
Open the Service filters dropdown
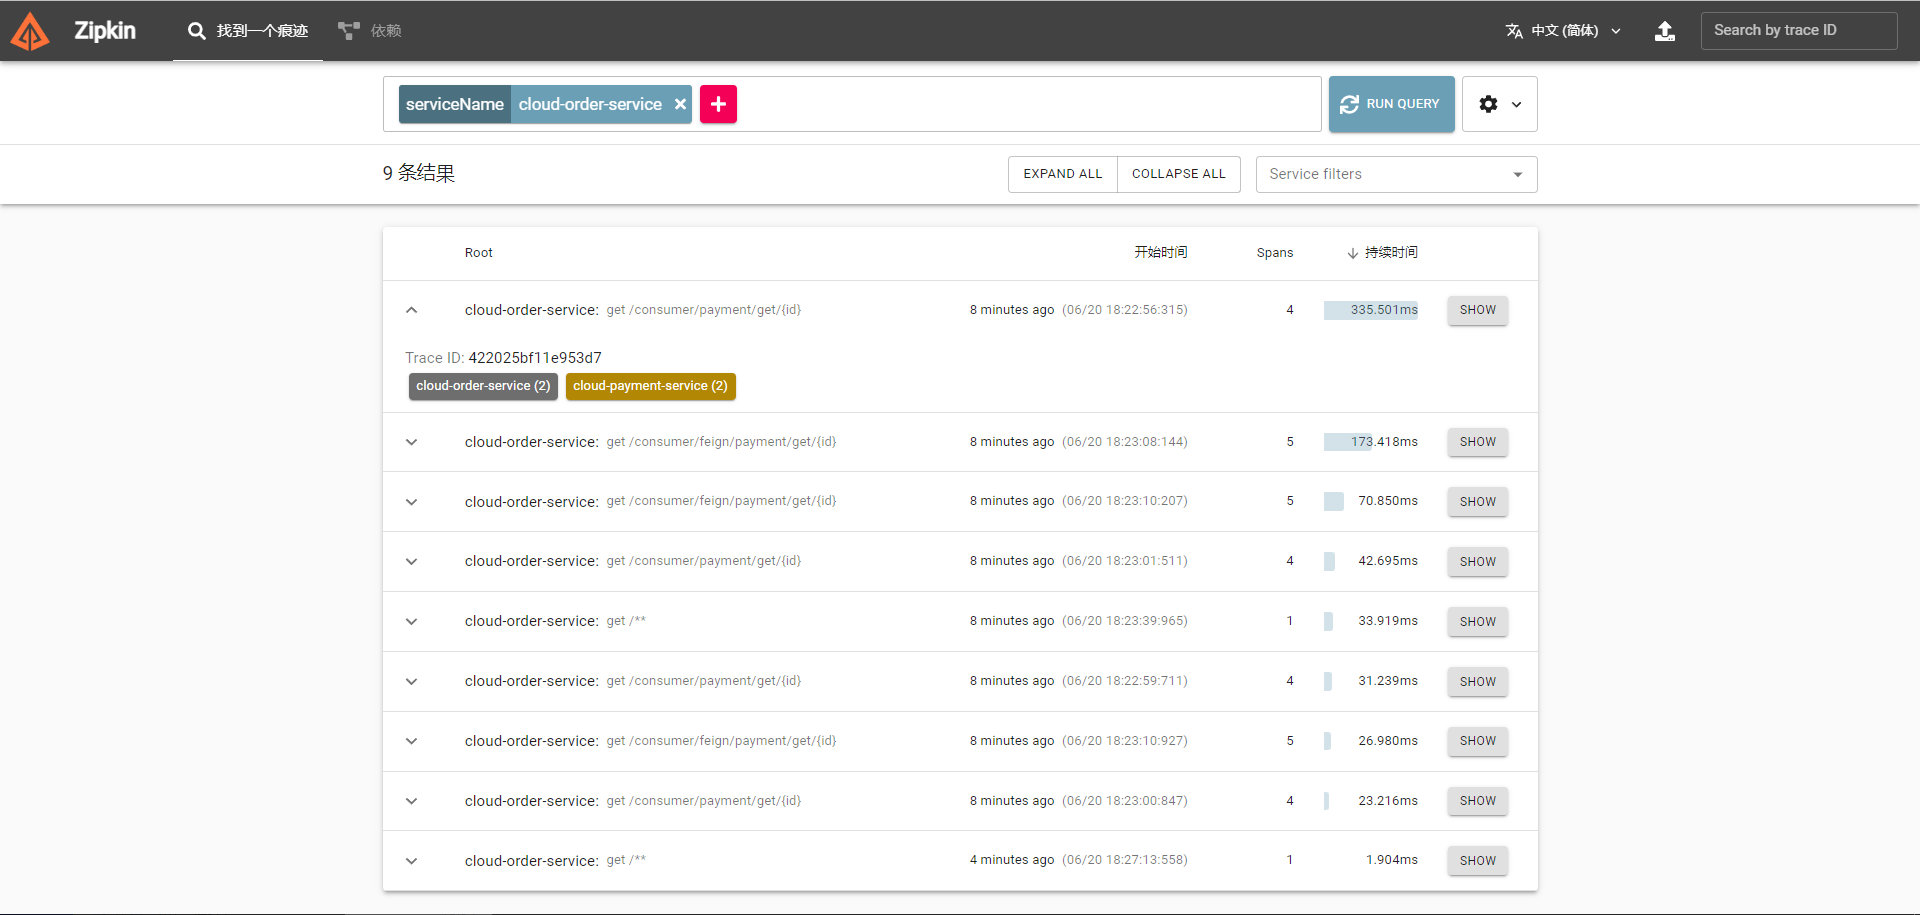click(1396, 174)
